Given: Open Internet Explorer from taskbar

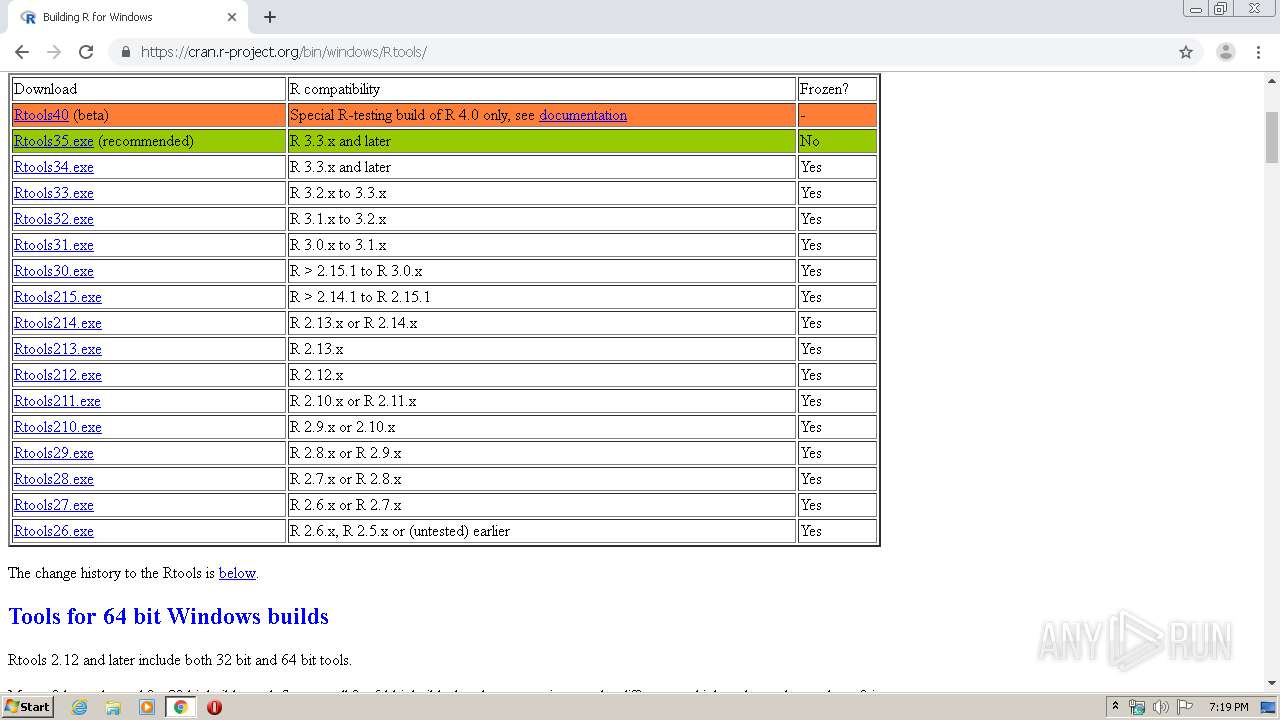Looking at the screenshot, I should point(79,707).
